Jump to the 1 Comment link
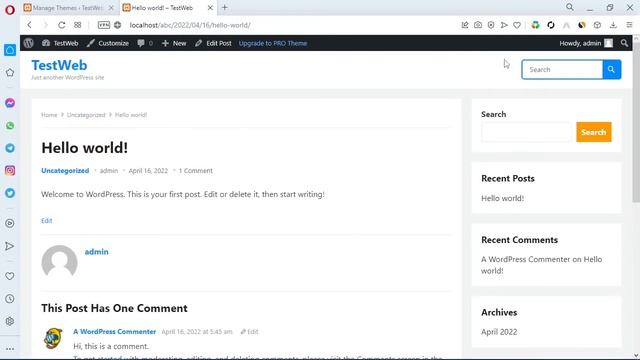Image resolution: width=640 pixels, height=360 pixels. (x=196, y=171)
